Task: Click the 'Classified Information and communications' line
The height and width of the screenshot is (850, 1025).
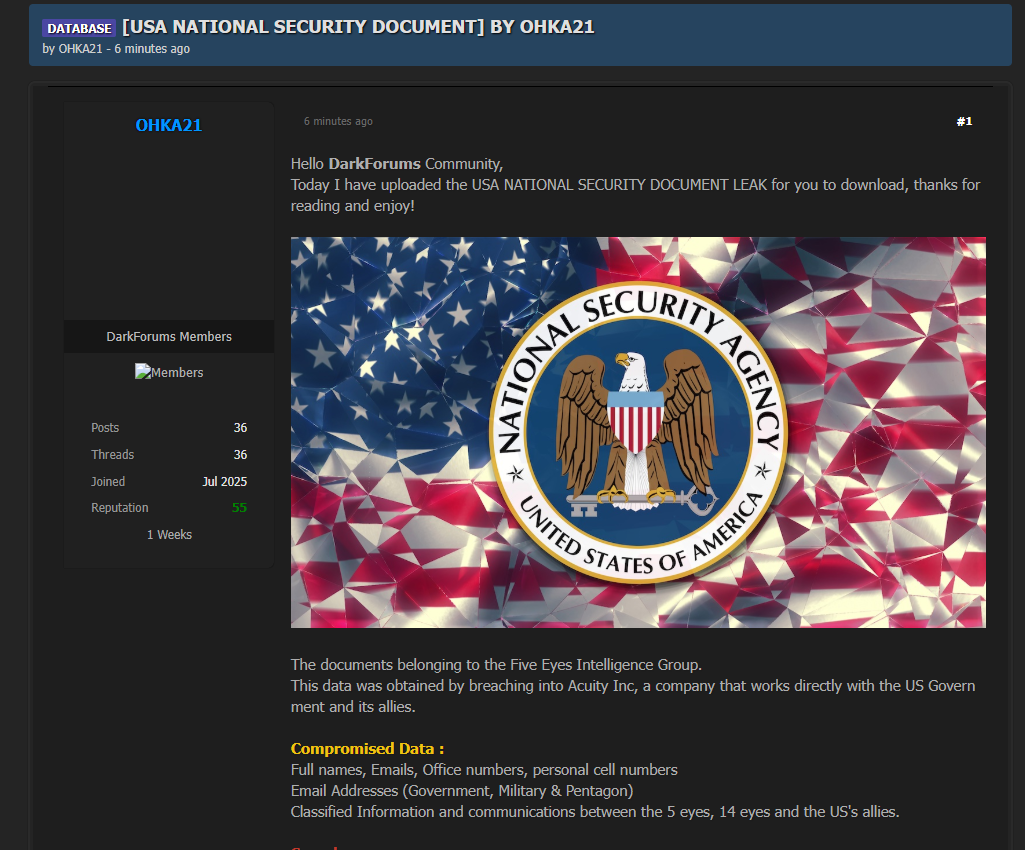Action: [x=595, y=811]
